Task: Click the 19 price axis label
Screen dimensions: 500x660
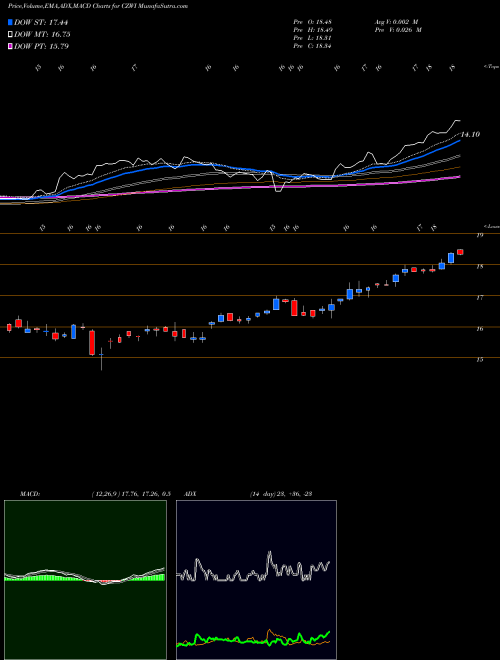Action: pos(479,235)
